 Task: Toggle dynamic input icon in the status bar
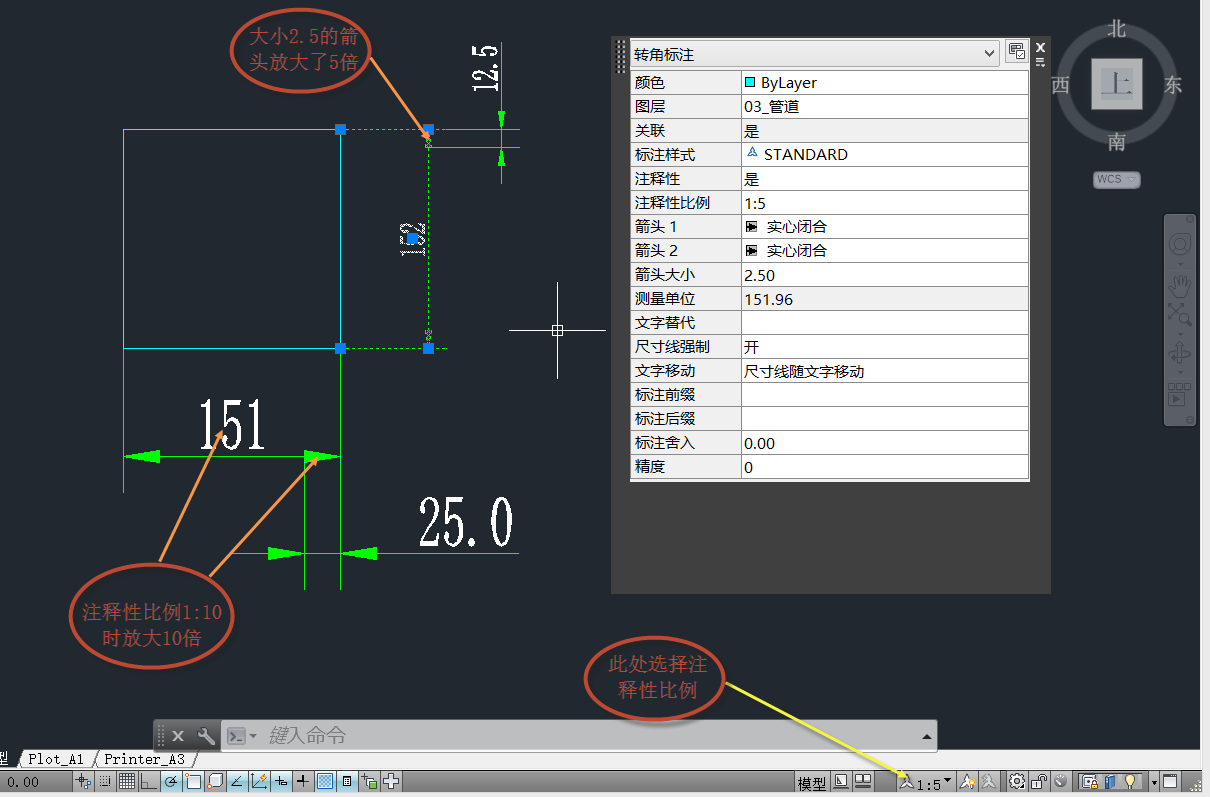279,781
